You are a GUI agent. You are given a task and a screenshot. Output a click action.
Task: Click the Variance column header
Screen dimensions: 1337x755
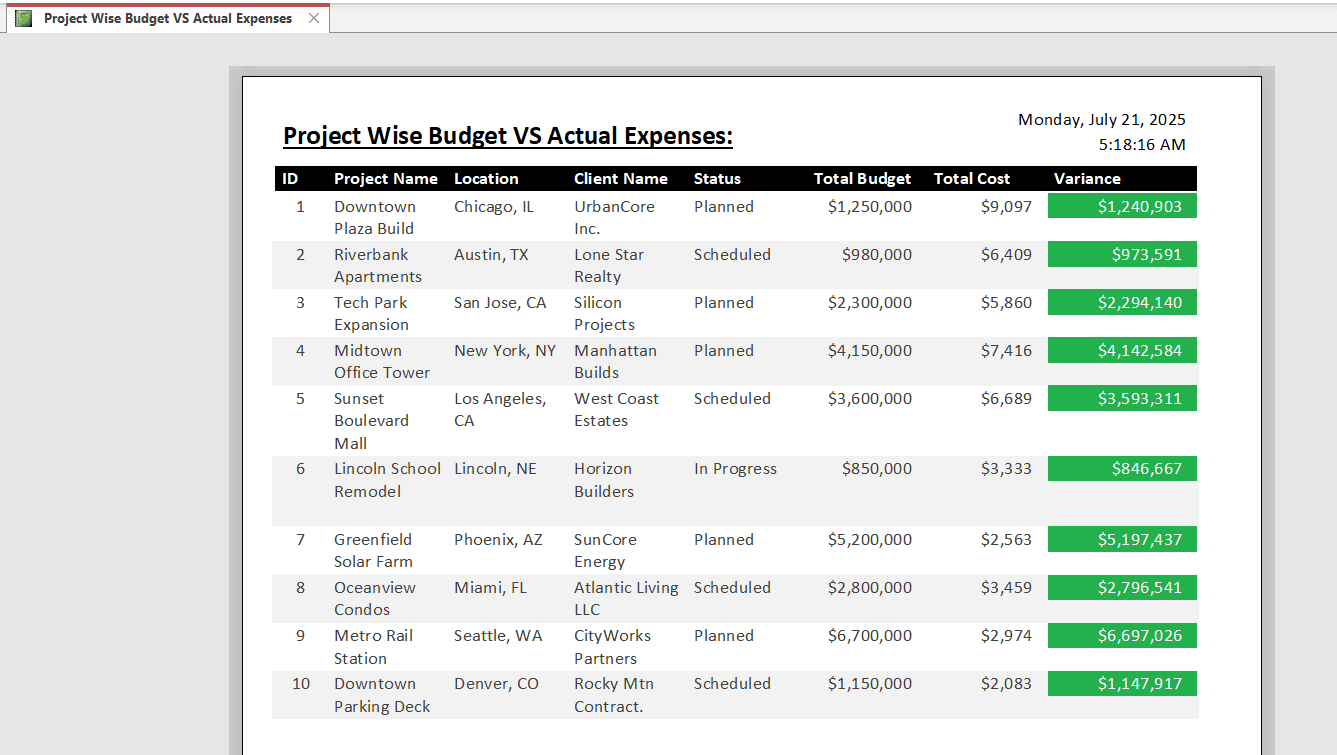point(1087,179)
